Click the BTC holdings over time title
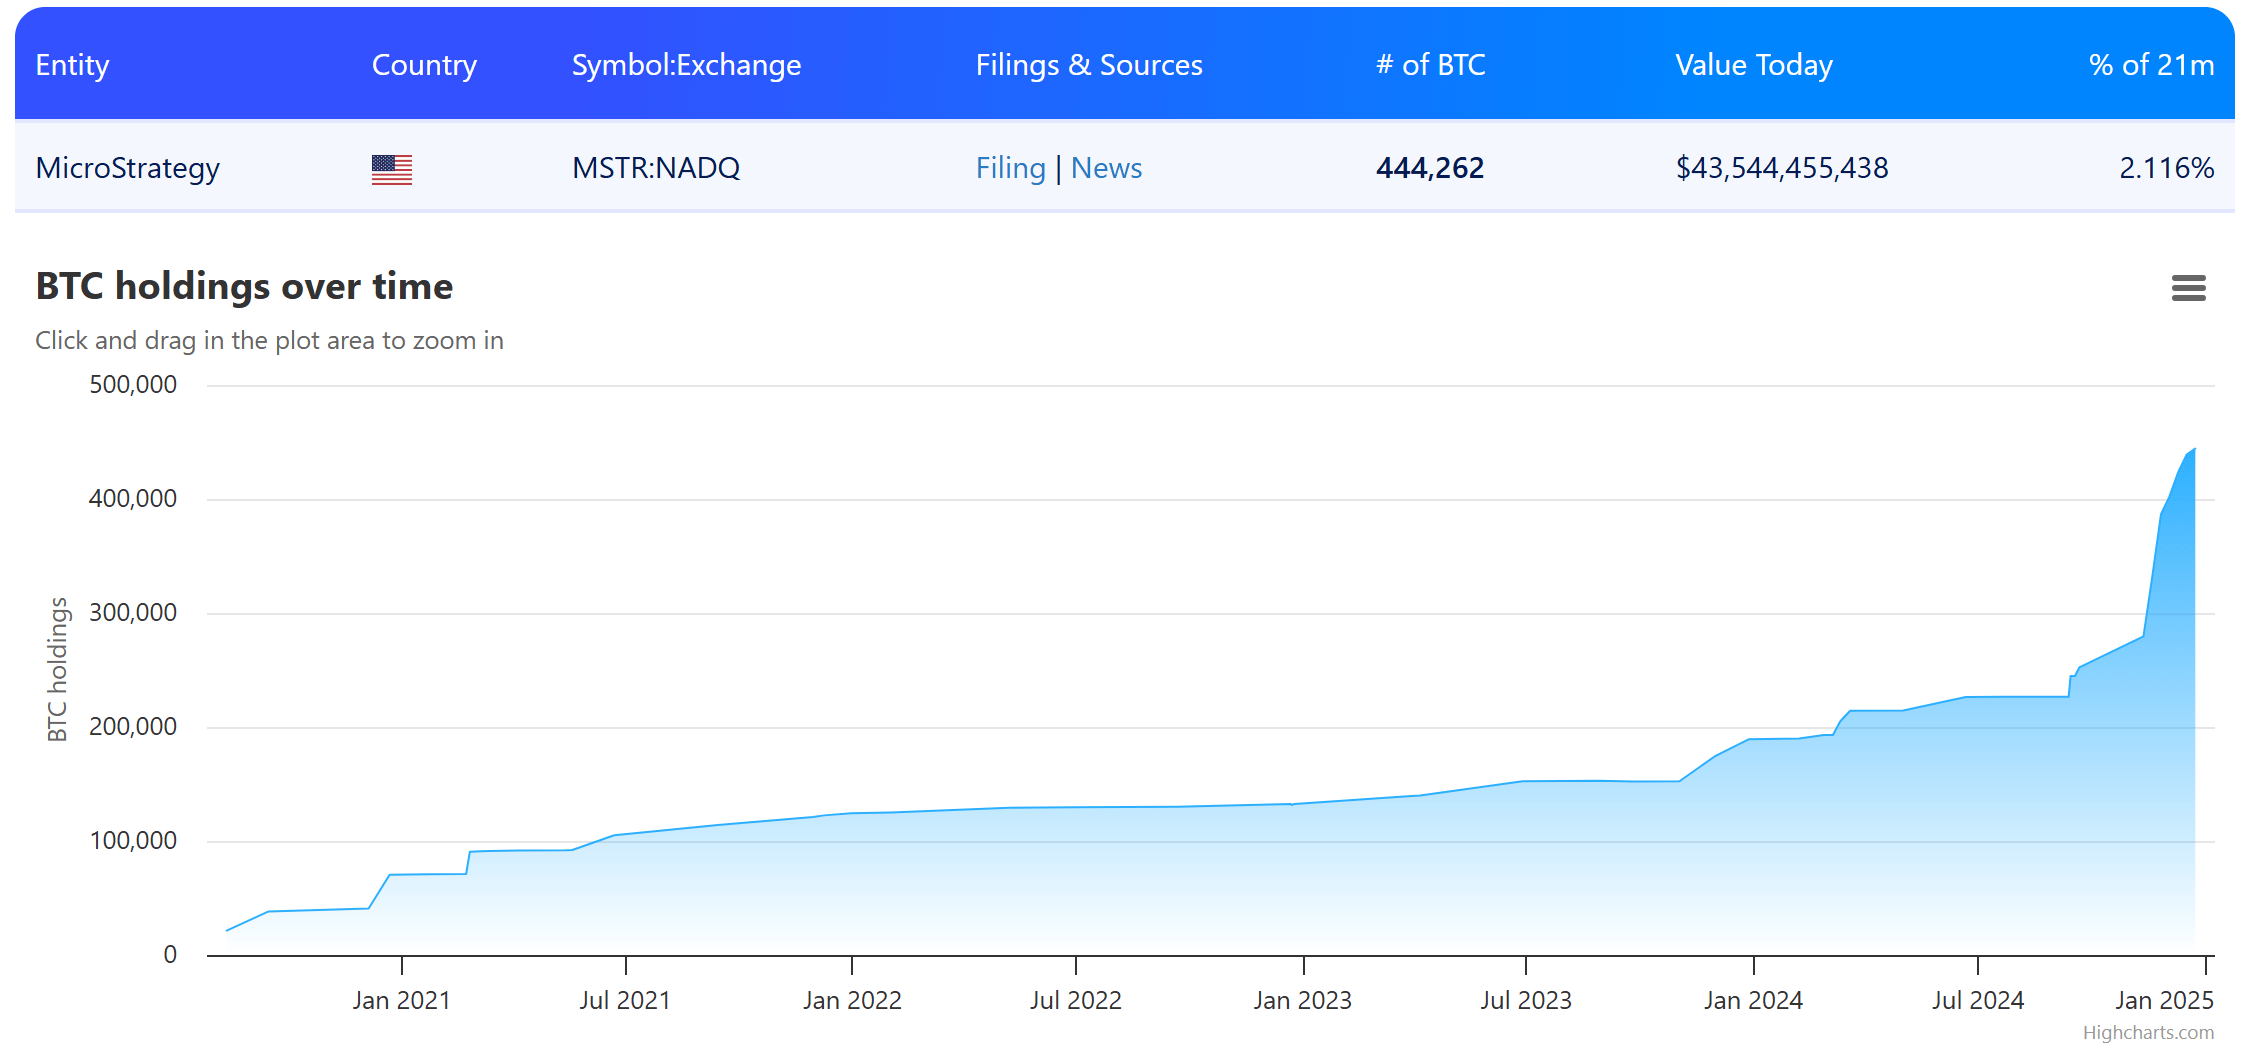Screen dimensions: 2247x1061 [x=244, y=287]
